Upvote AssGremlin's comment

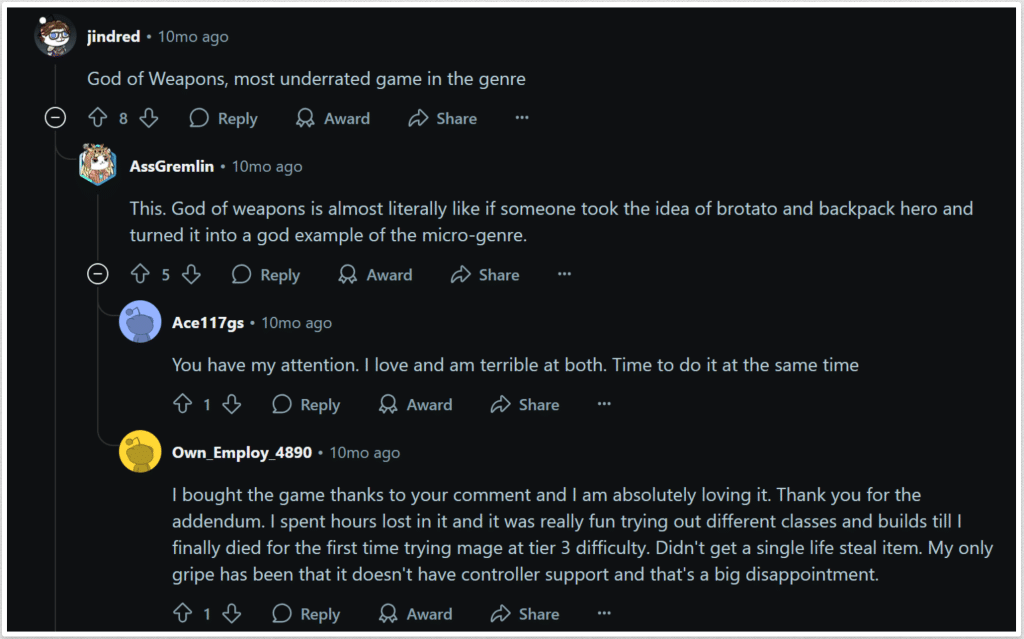[140, 274]
